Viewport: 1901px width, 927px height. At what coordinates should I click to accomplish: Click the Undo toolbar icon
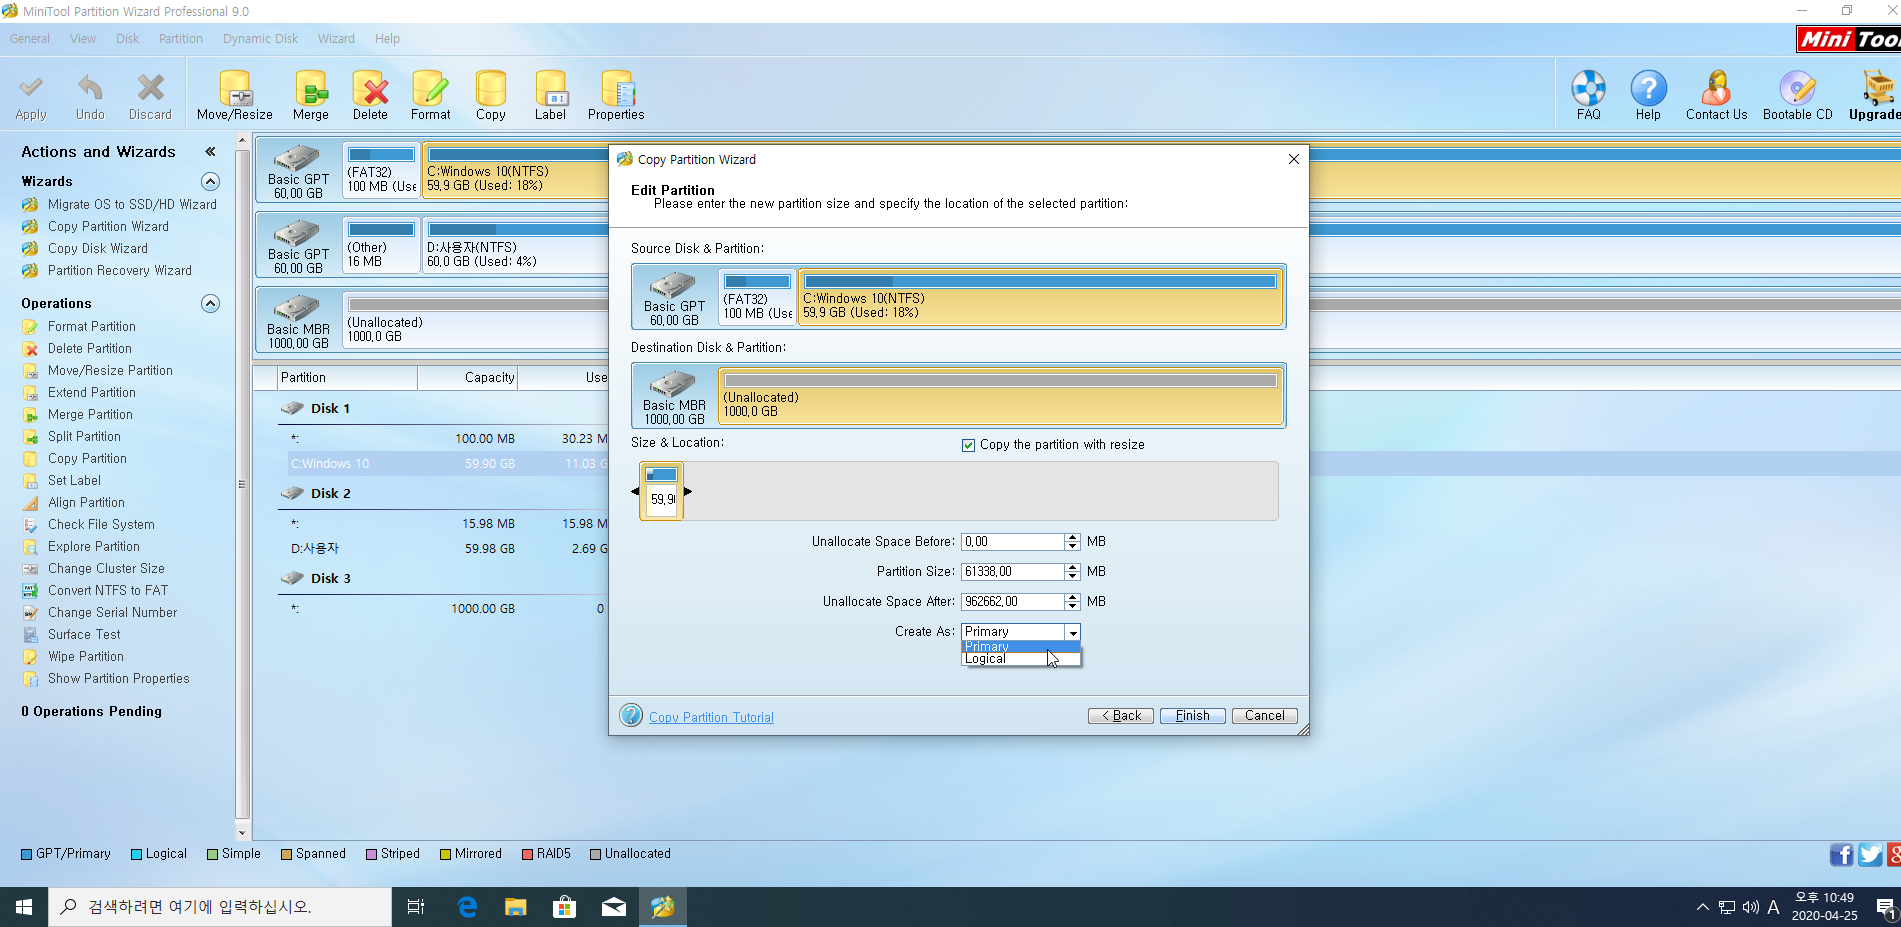click(90, 96)
